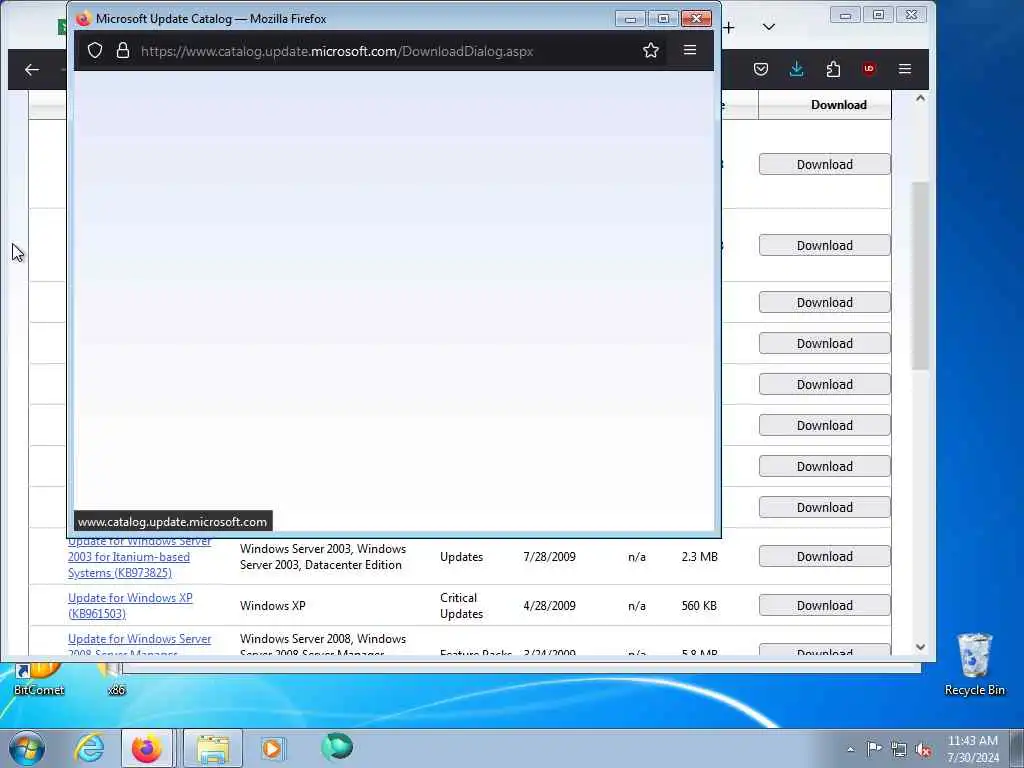The width and height of the screenshot is (1024, 768).
Task: Click the 'Windows XP' products cell
Action: pyautogui.click(x=272, y=605)
